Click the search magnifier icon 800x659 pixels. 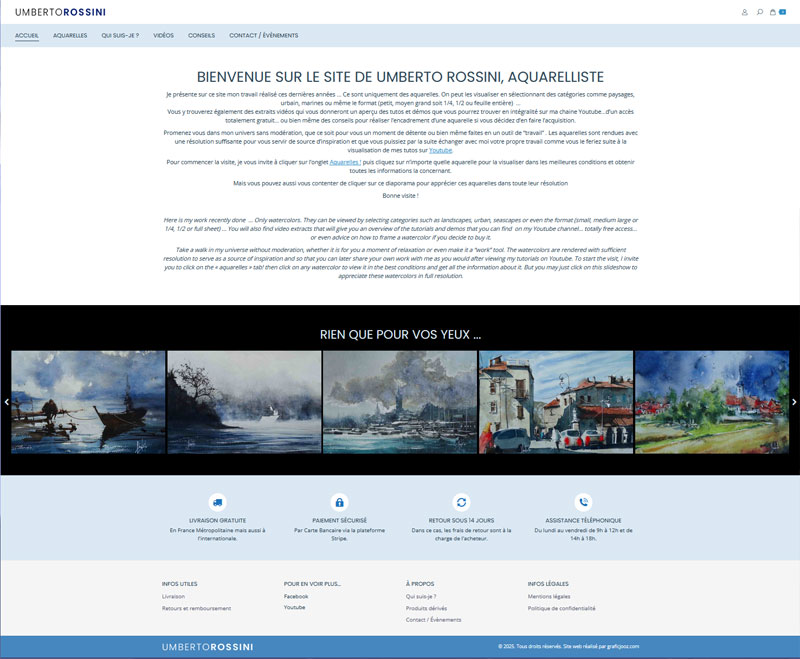[x=760, y=12]
